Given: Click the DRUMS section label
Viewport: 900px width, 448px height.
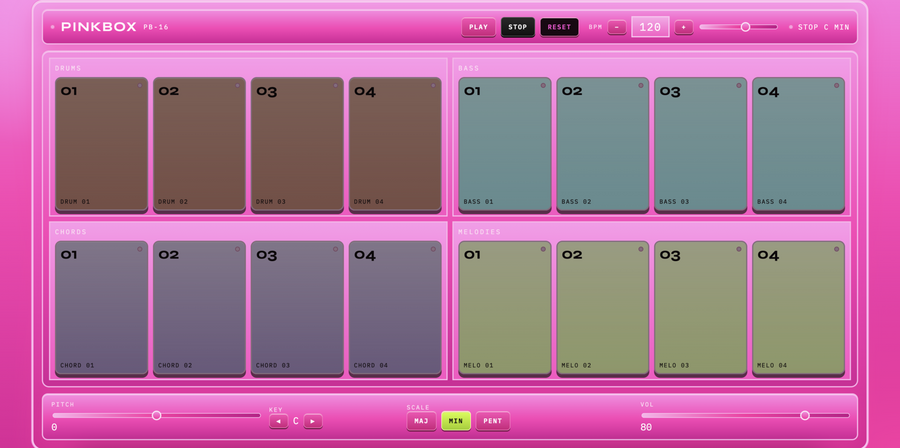Looking at the screenshot, I should pos(68,68).
